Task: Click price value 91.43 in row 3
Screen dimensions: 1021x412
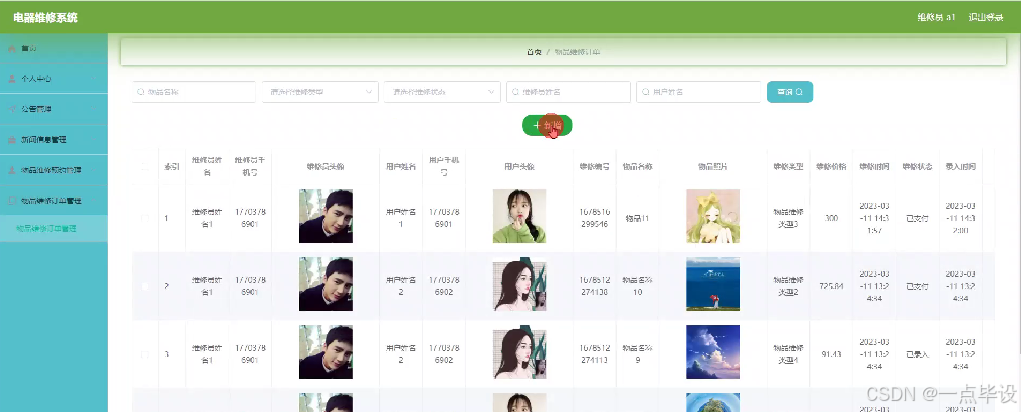Action: [x=831, y=355]
